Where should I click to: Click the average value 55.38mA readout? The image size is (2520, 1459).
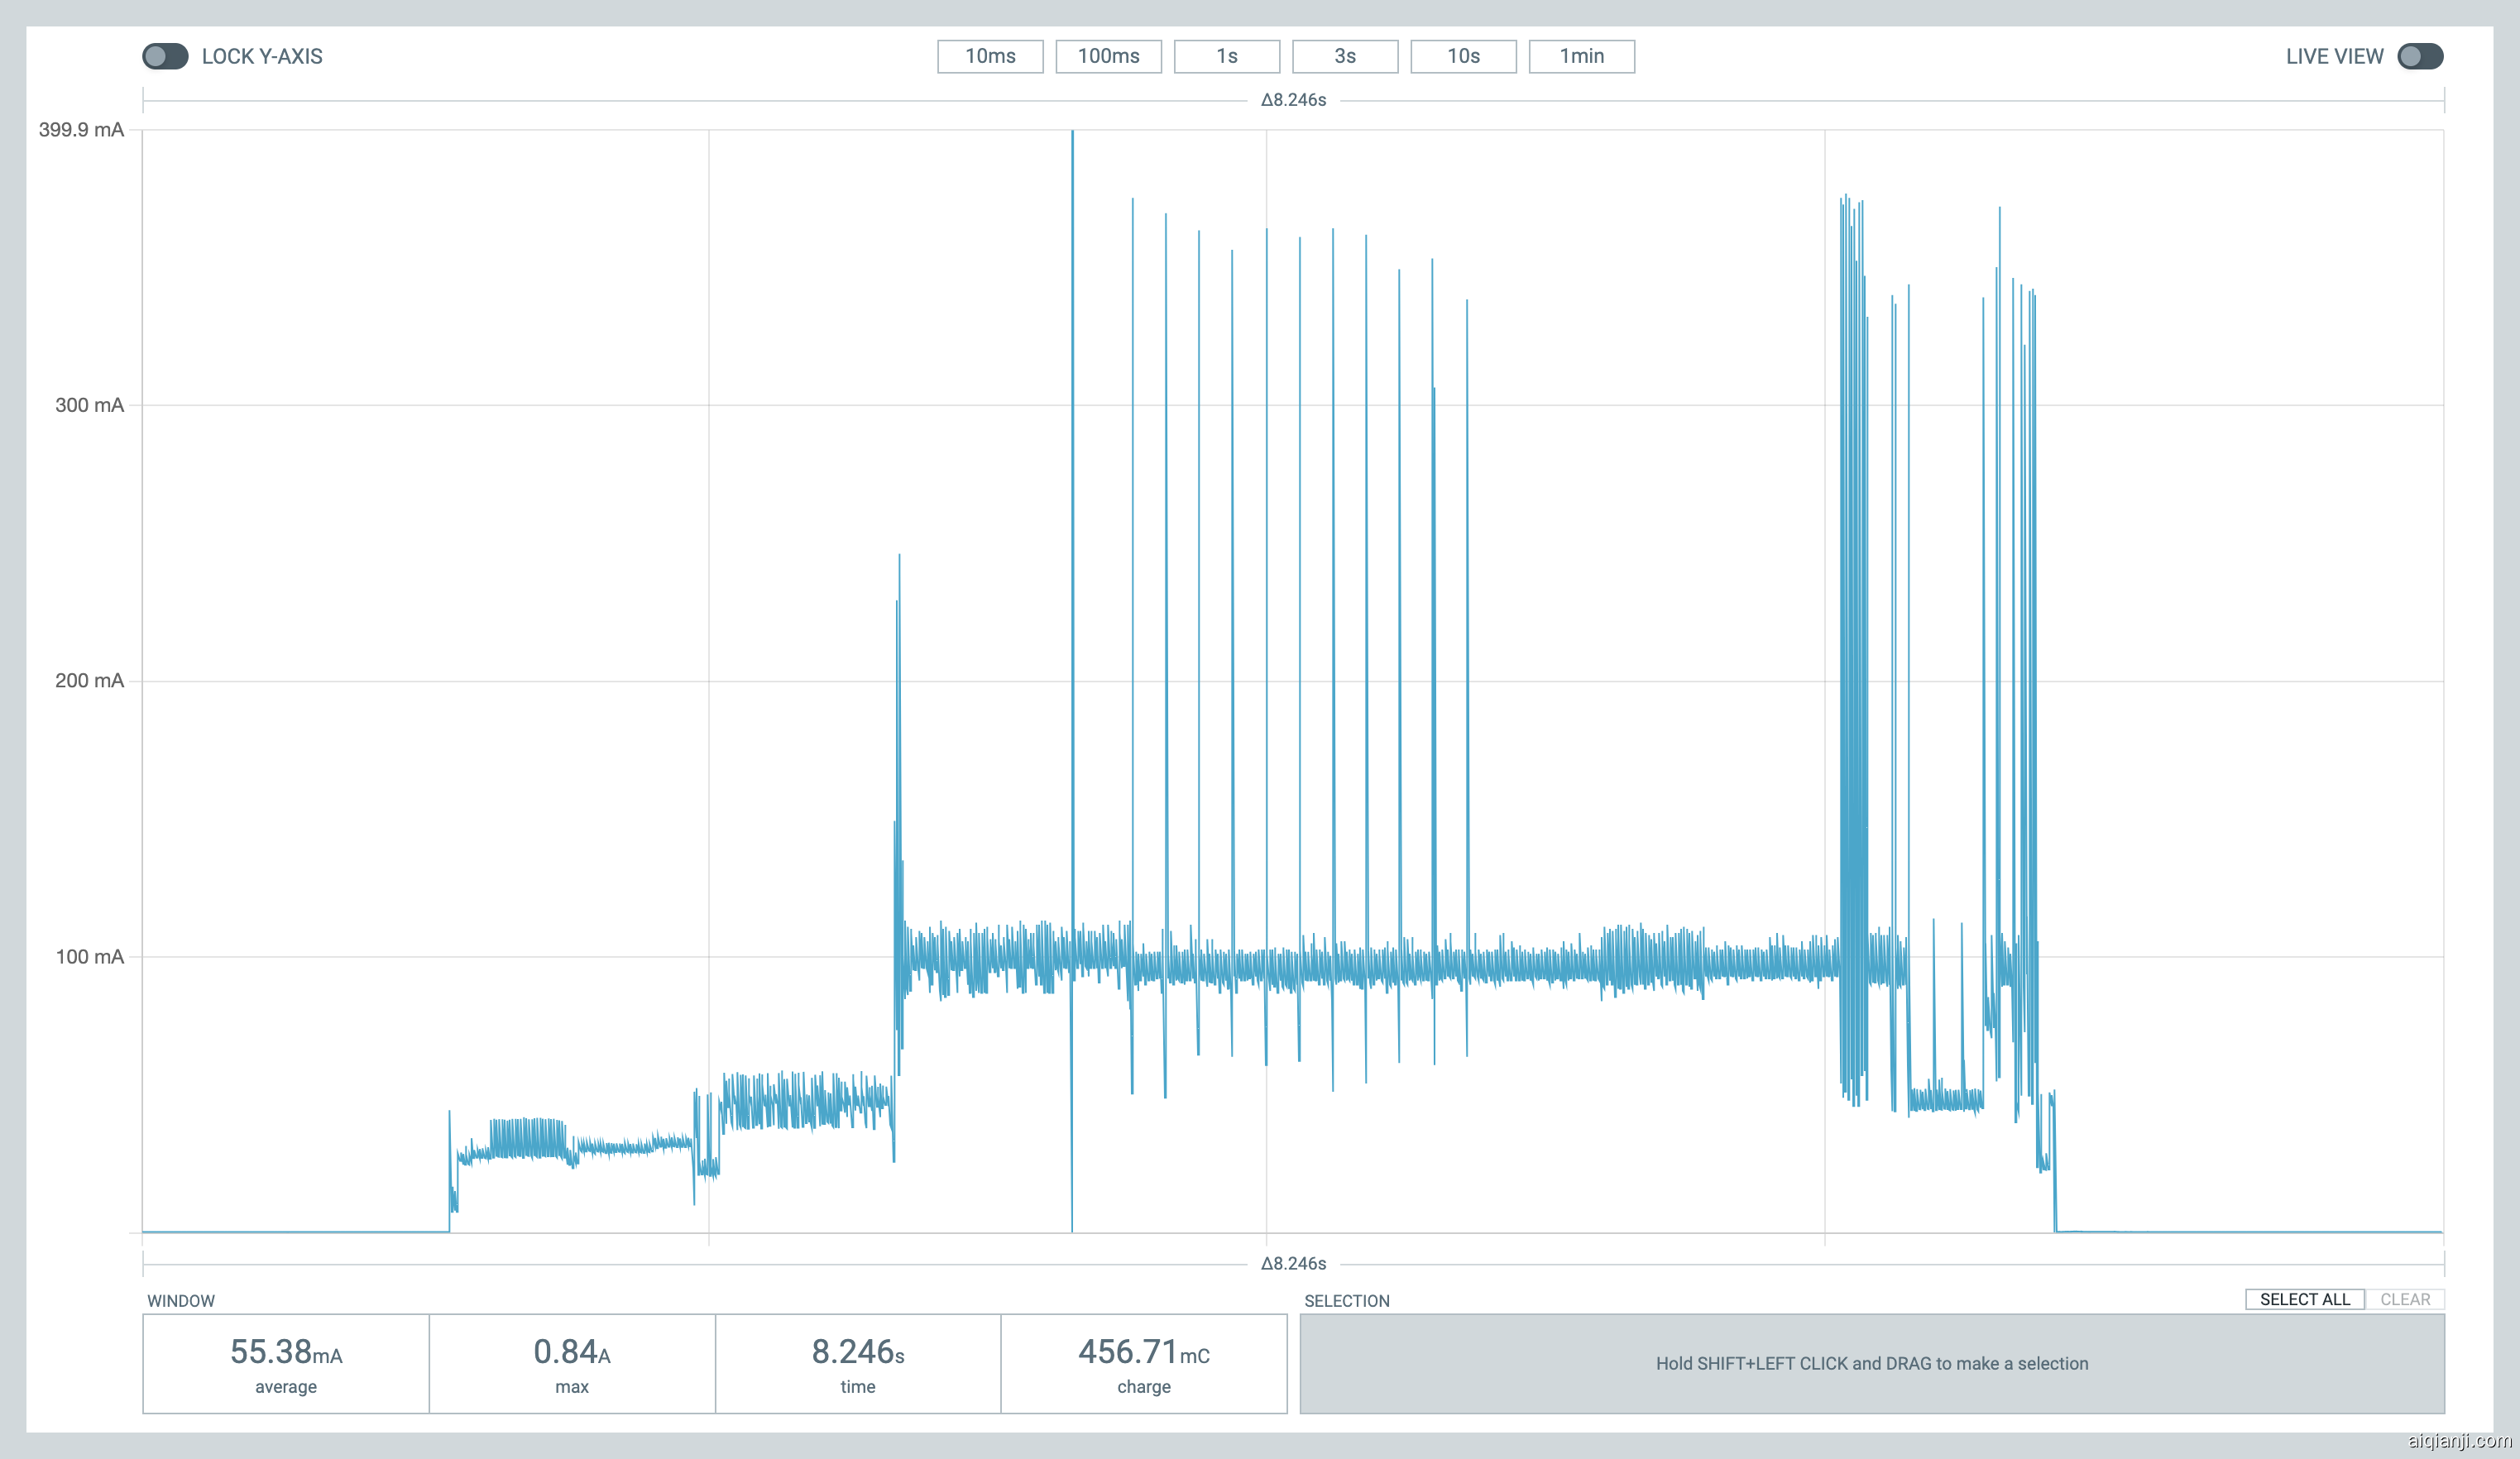coord(286,1363)
